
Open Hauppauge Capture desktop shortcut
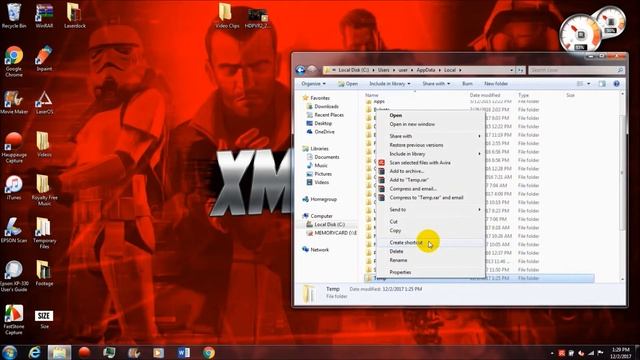click(x=14, y=148)
